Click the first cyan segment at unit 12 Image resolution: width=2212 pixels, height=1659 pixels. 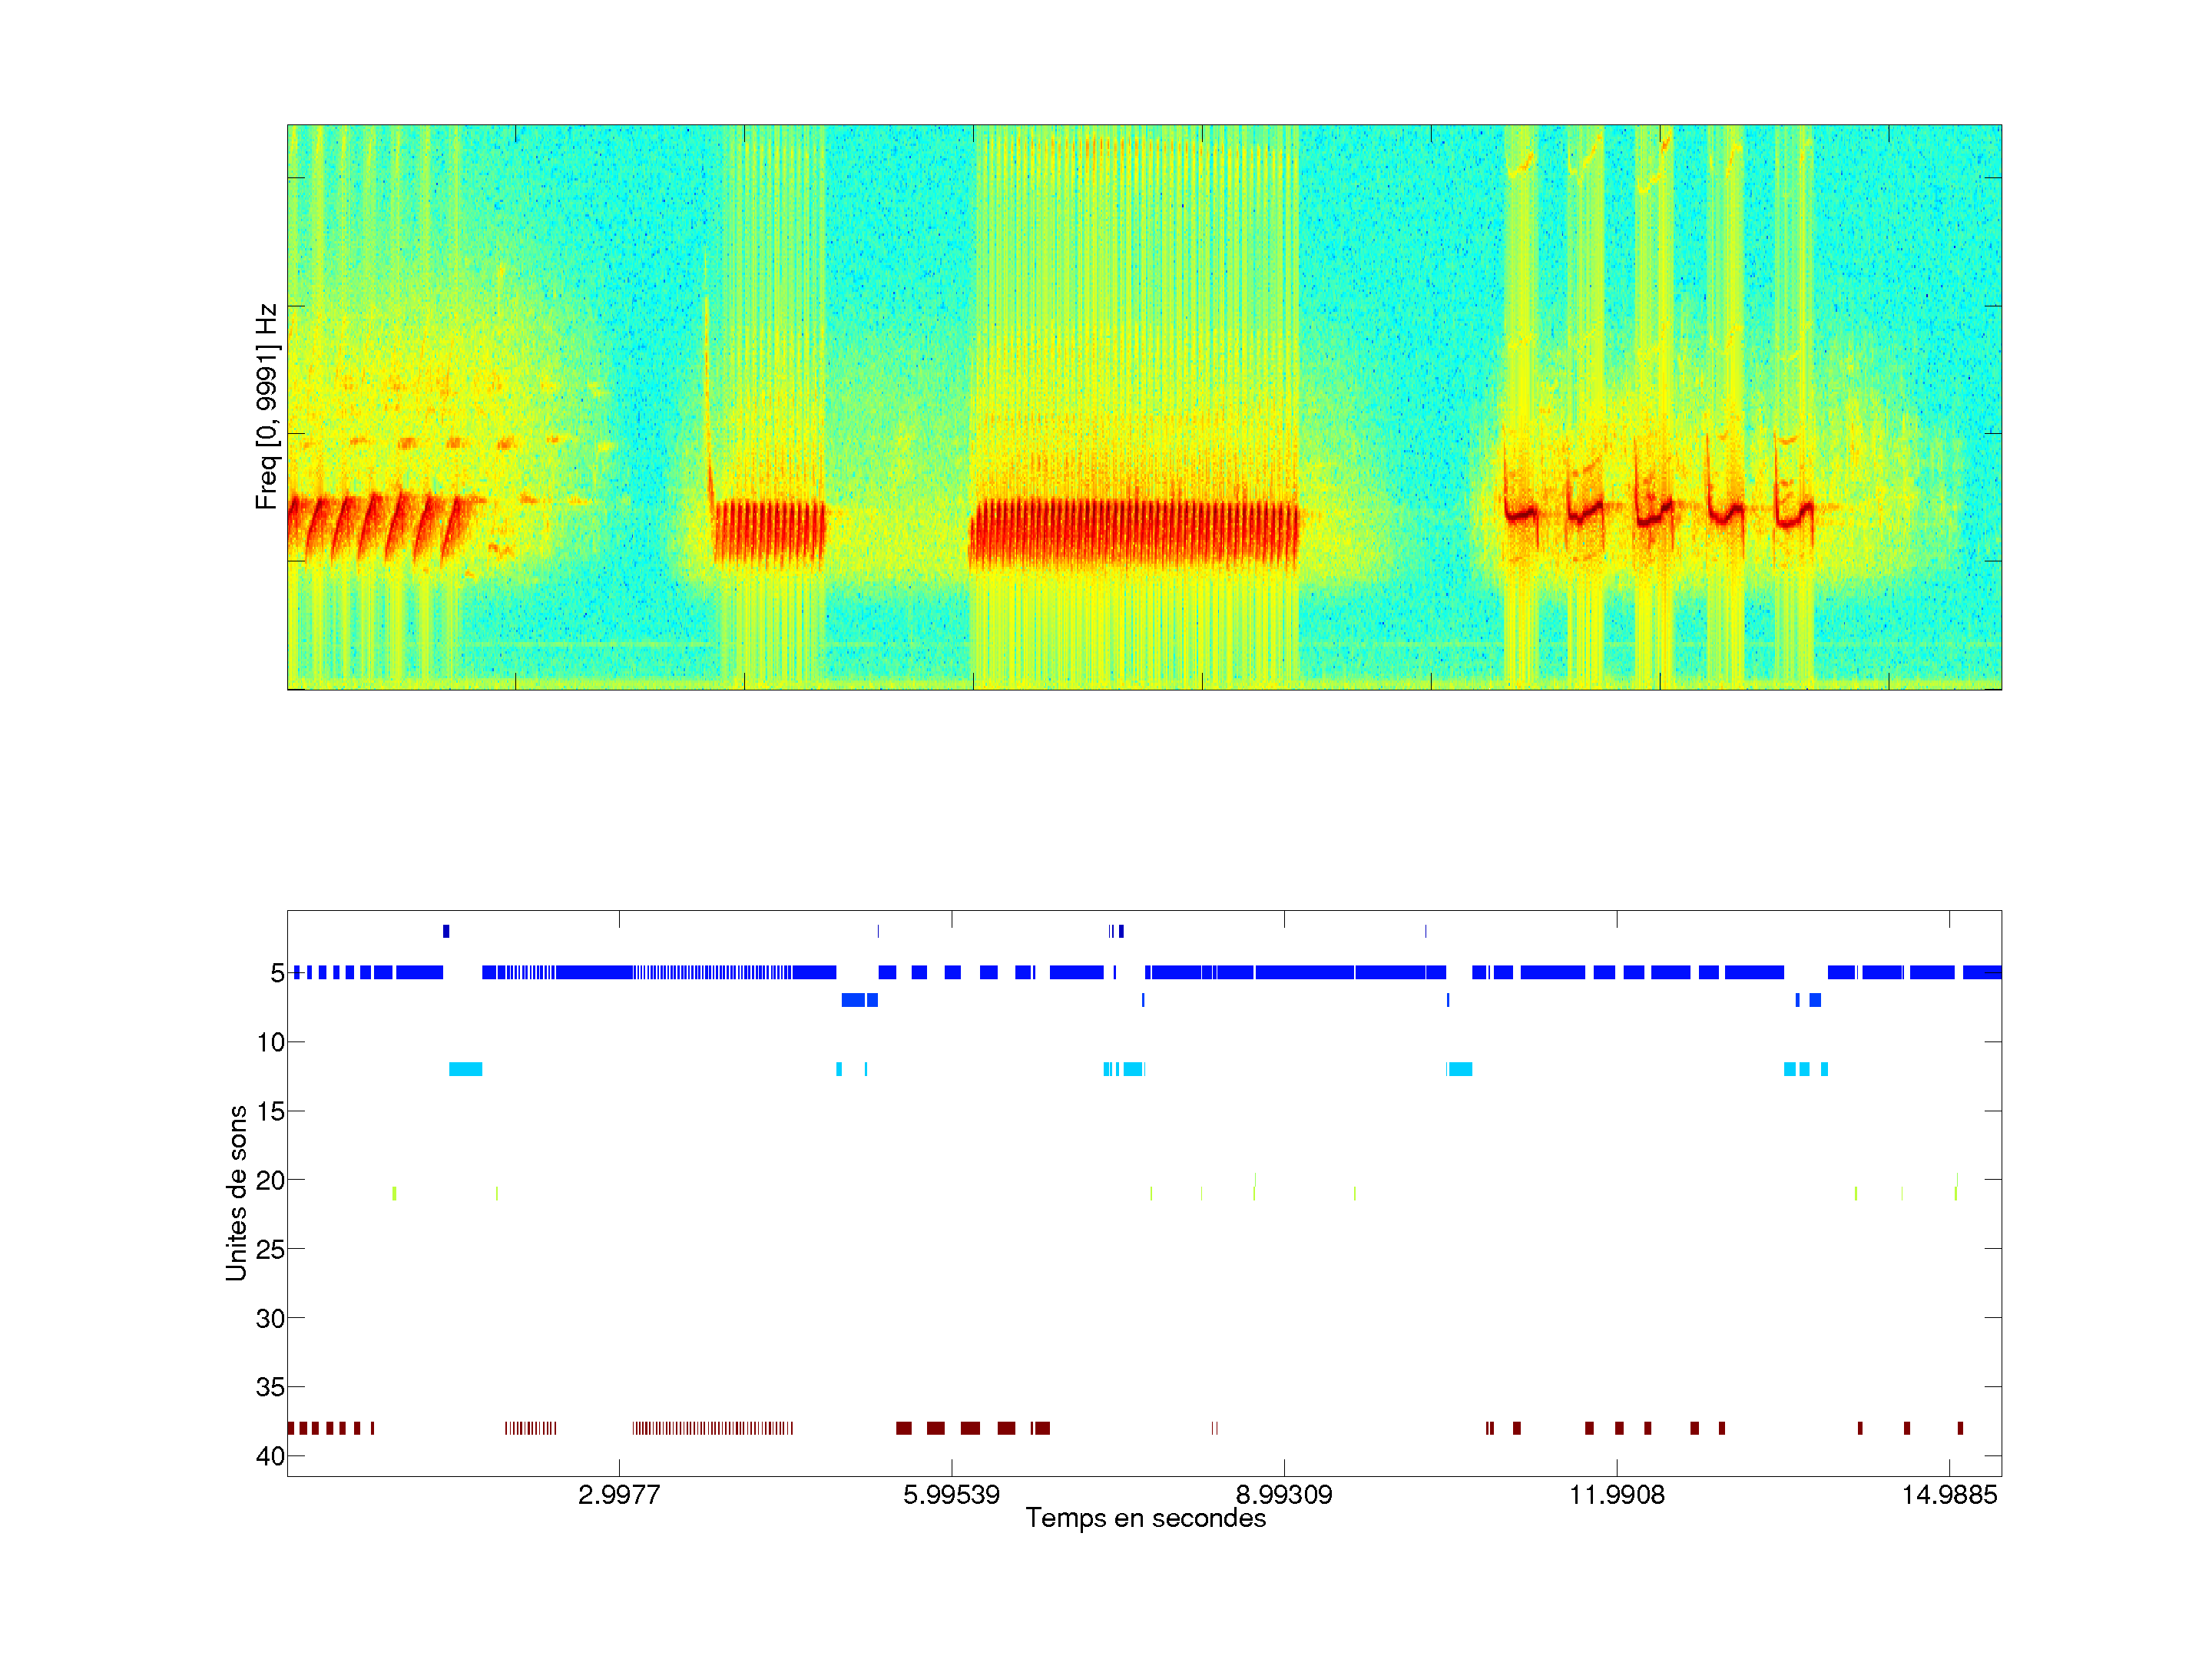pyautogui.click(x=465, y=1069)
